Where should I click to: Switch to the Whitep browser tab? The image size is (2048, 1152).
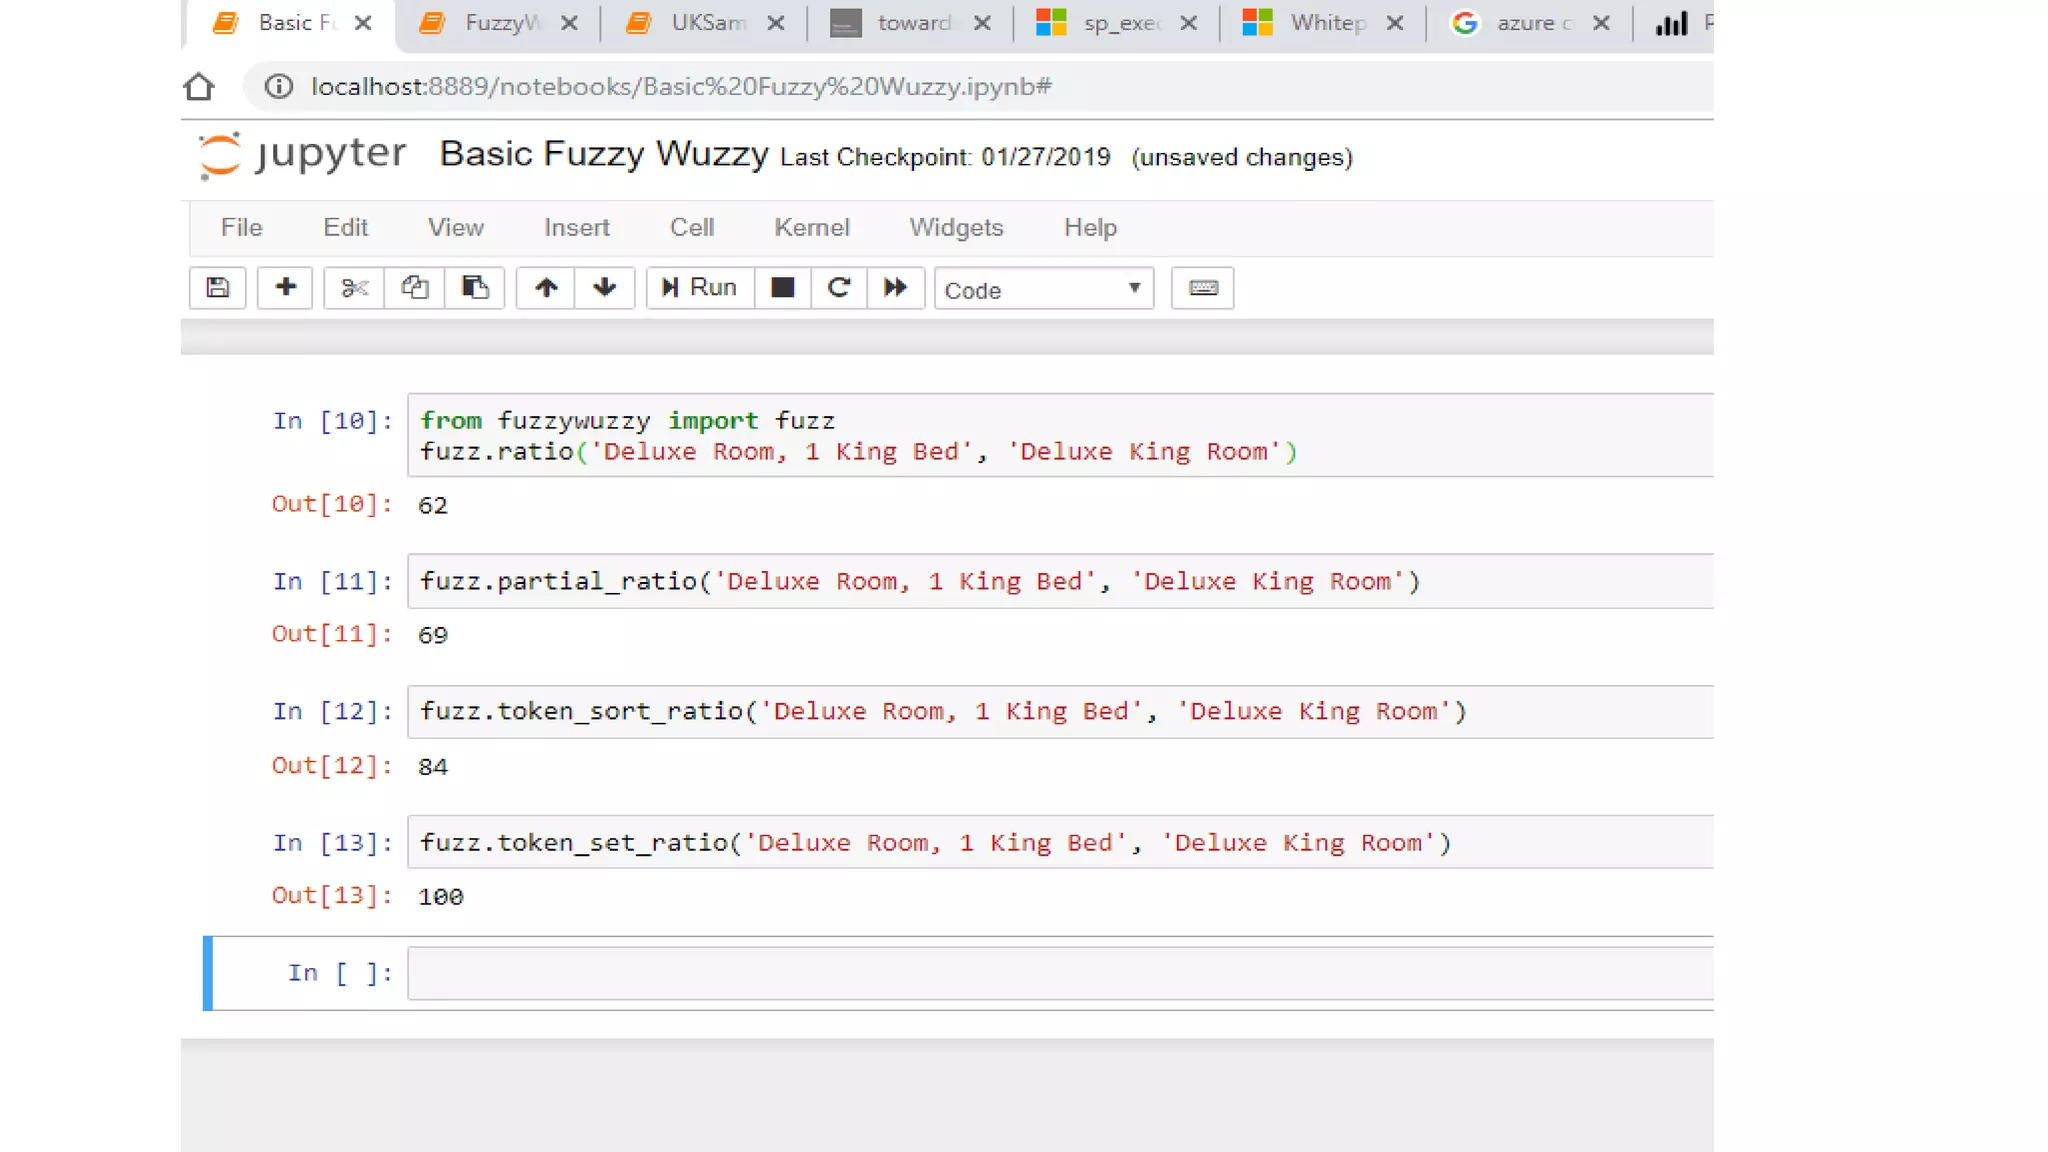click(1322, 23)
